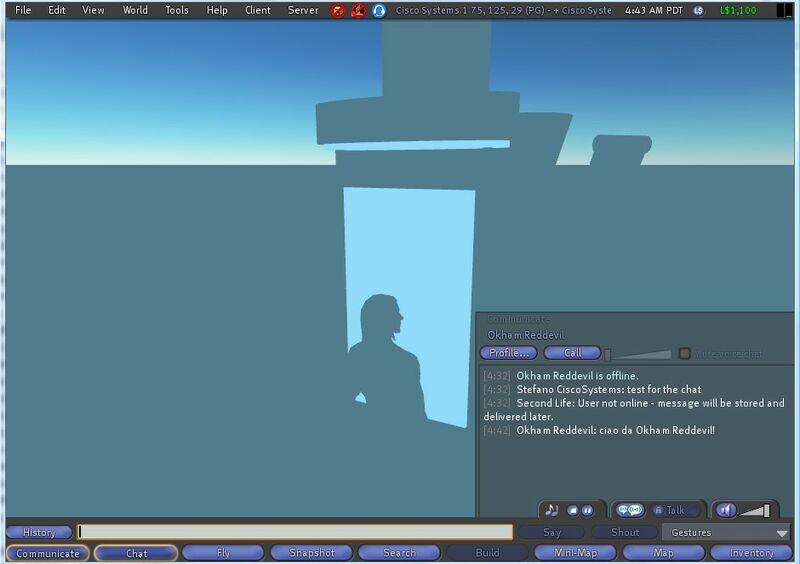Open the Tools menu

tap(177, 10)
